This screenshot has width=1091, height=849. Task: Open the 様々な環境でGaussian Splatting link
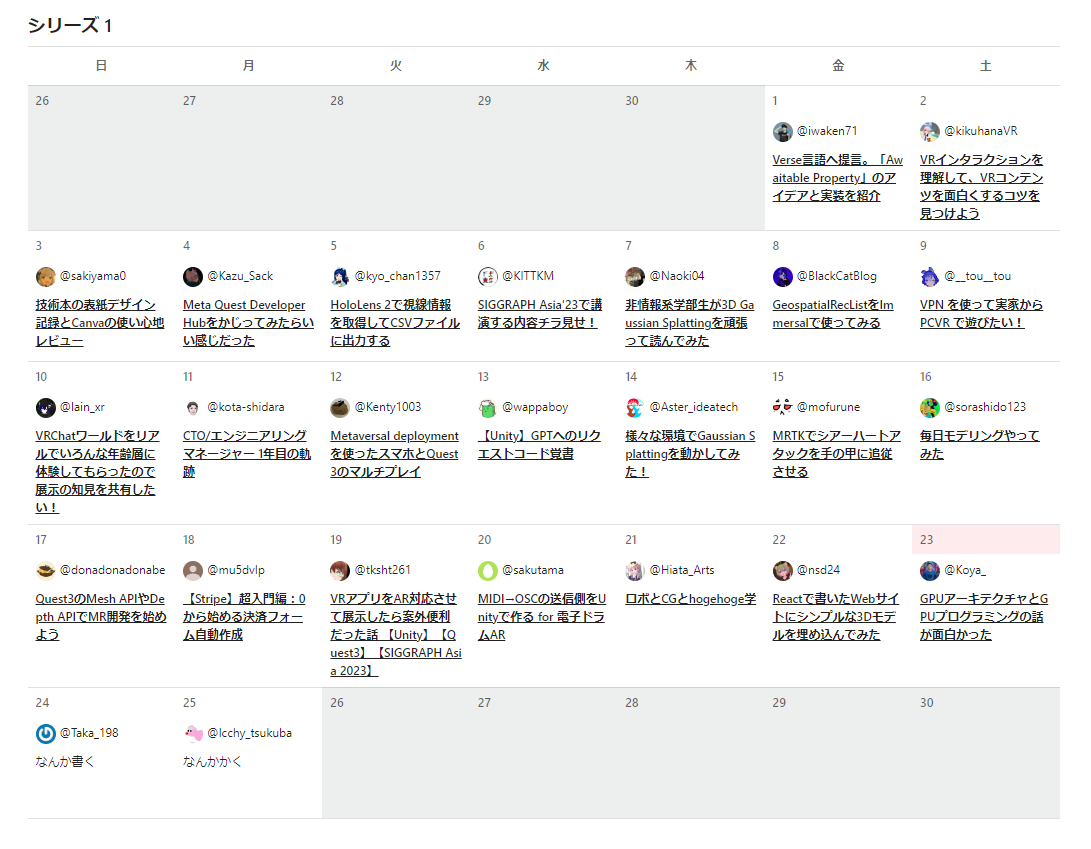690,454
